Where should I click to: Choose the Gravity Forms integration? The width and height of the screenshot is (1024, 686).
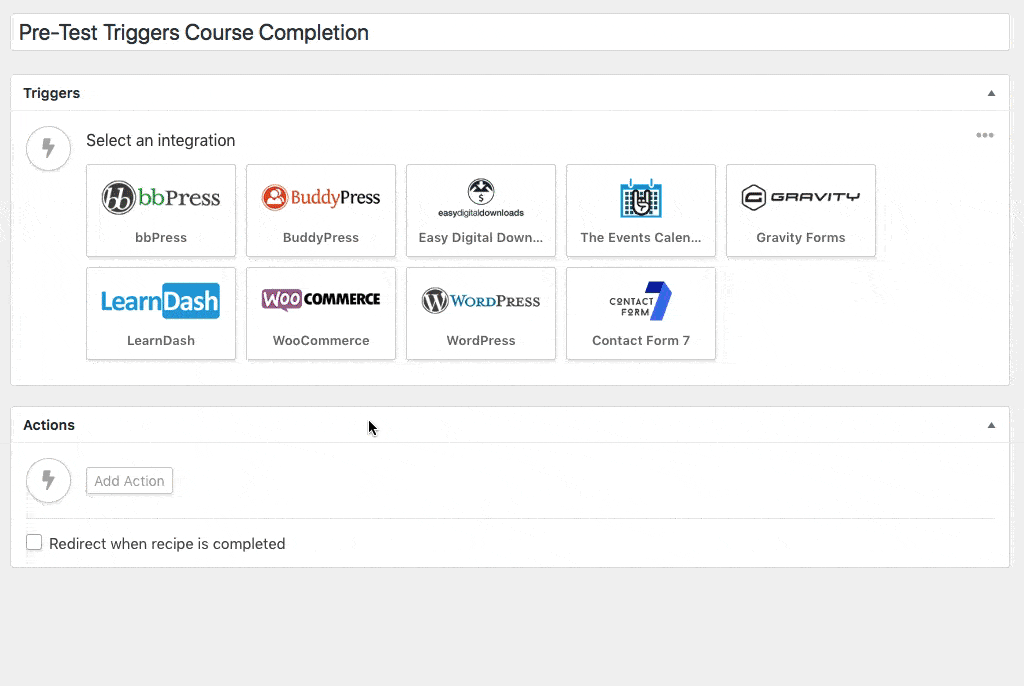point(801,210)
